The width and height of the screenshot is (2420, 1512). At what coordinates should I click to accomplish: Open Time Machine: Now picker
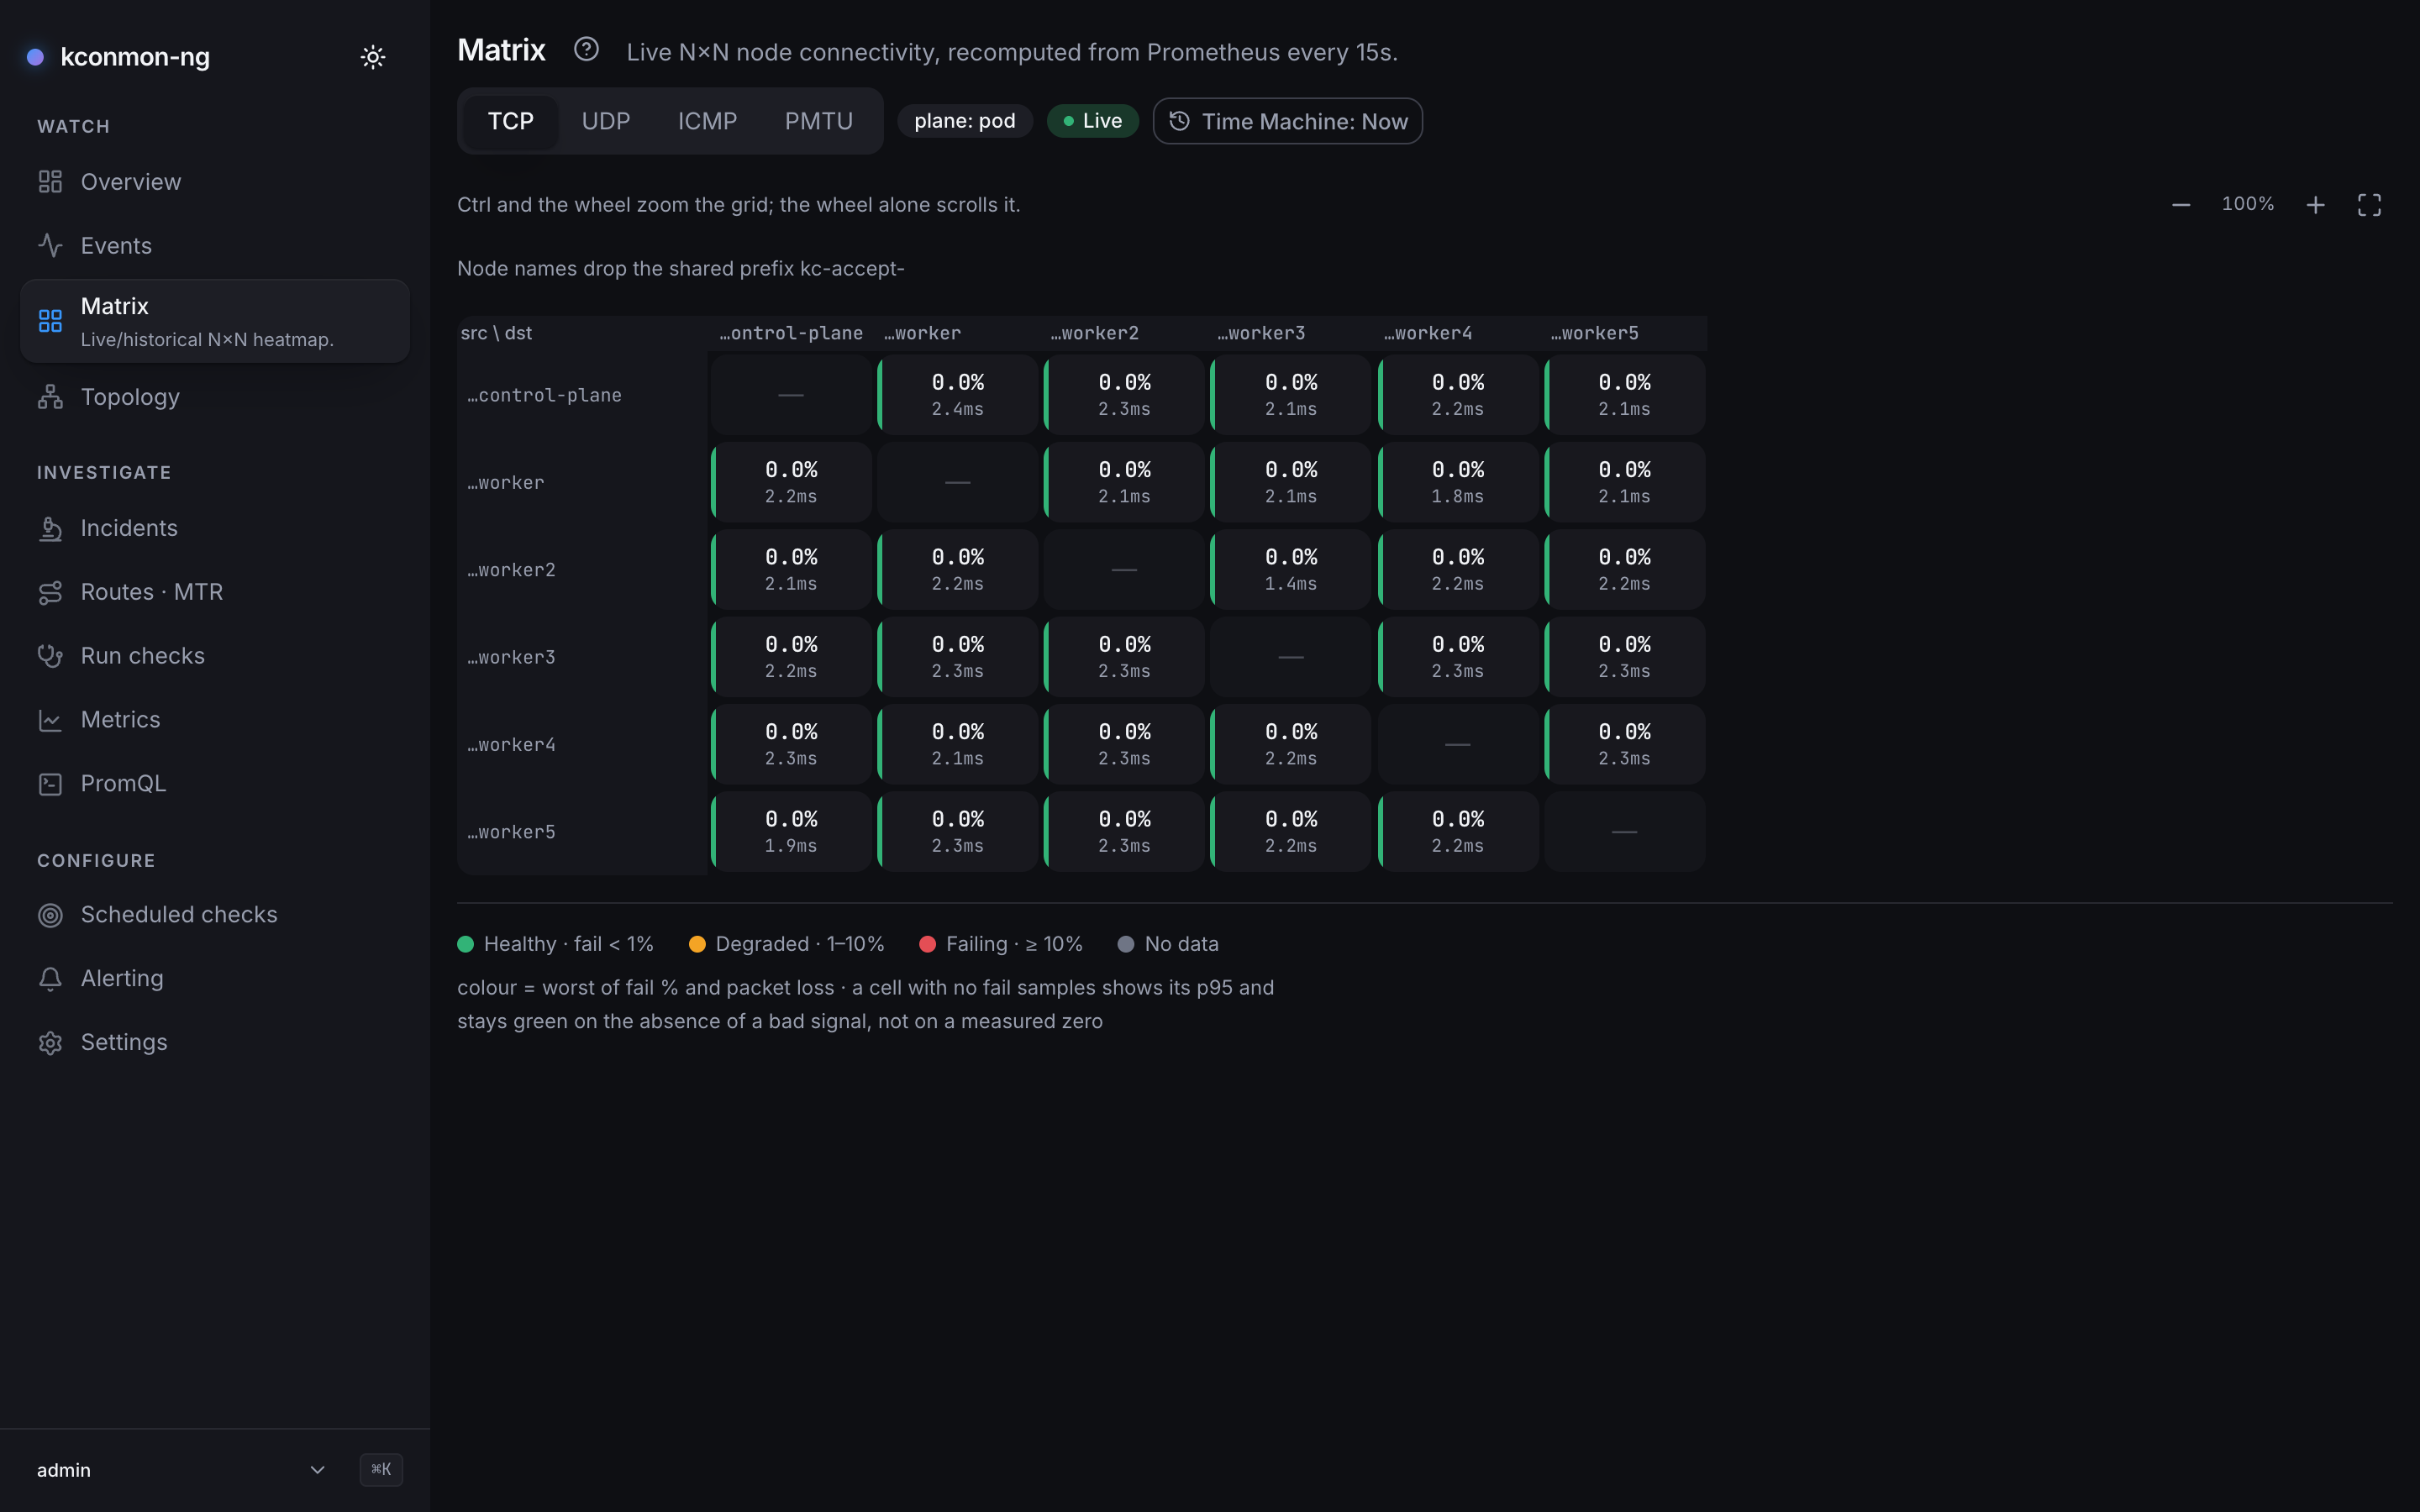(x=1287, y=121)
